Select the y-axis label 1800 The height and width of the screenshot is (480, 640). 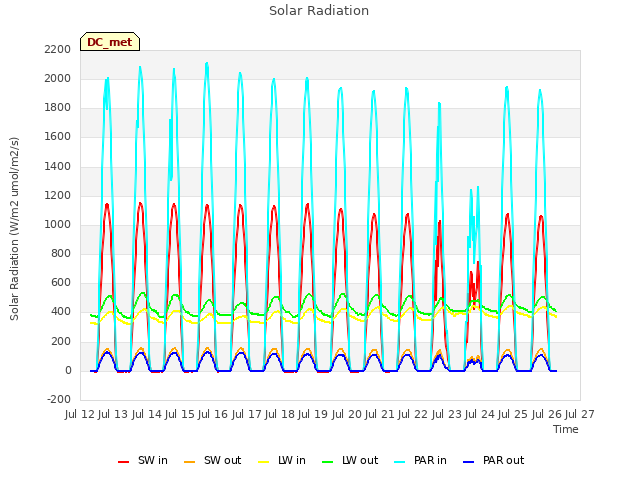point(58,108)
